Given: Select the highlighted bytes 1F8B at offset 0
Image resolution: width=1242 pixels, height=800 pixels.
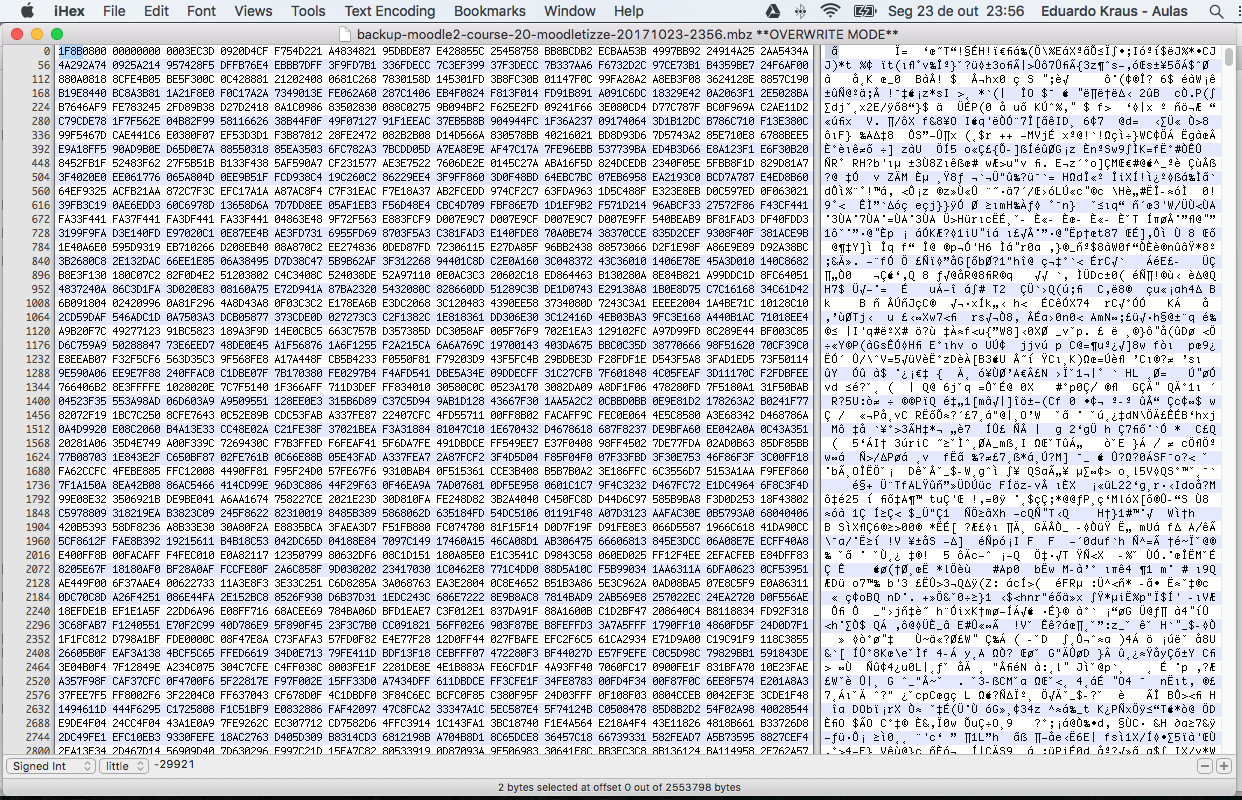Looking at the screenshot, I should click(70, 50).
